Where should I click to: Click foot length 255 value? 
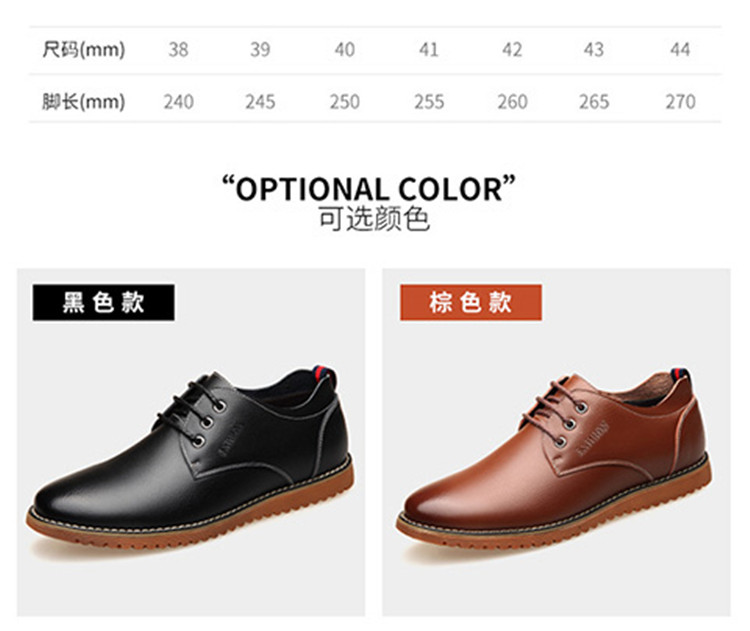pyautogui.click(x=429, y=102)
